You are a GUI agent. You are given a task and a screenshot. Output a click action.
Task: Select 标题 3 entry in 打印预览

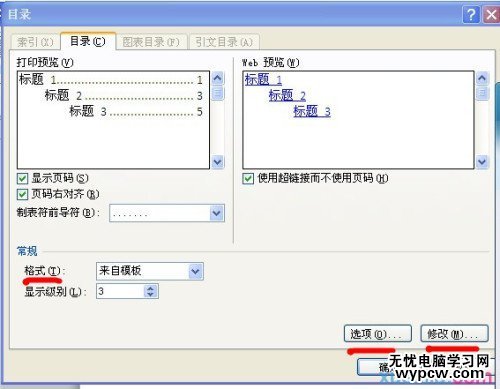[x=136, y=111]
